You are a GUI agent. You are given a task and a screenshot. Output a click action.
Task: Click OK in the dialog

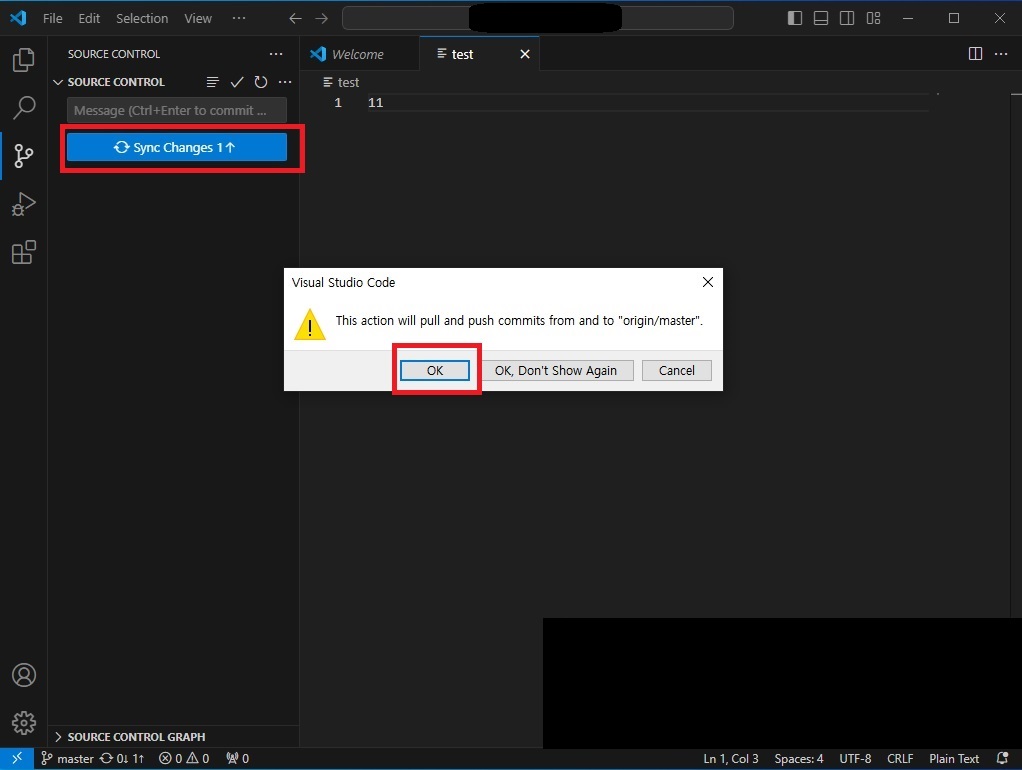pos(435,370)
